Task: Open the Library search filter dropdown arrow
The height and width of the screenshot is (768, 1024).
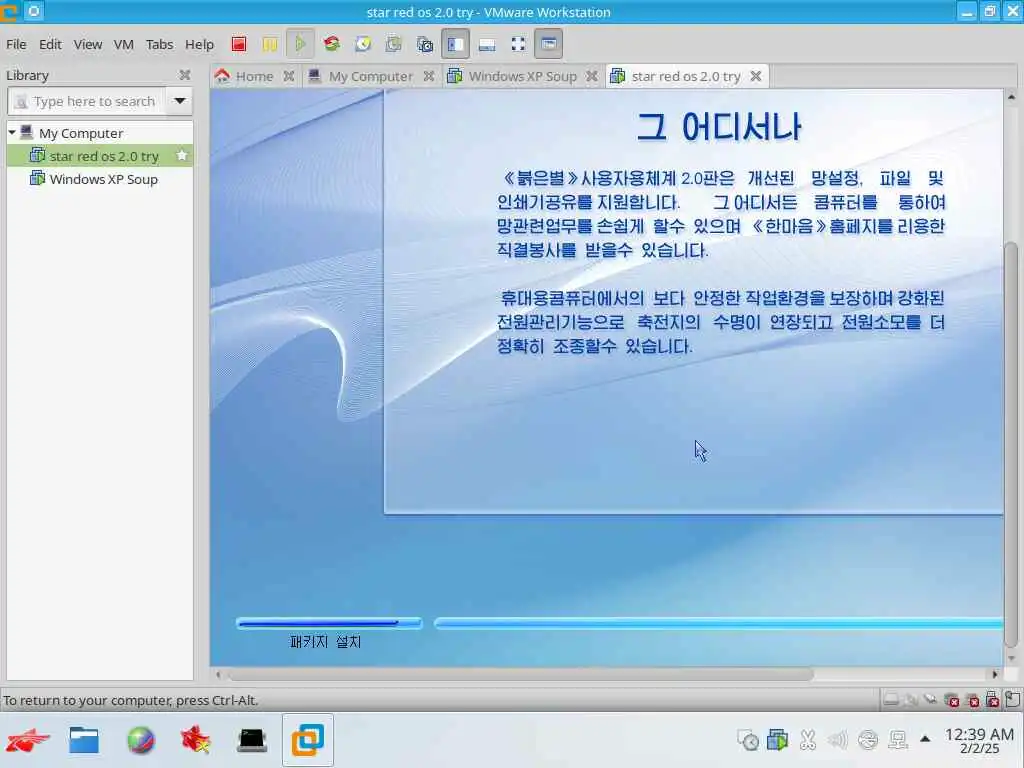Action: click(x=180, y=101)
